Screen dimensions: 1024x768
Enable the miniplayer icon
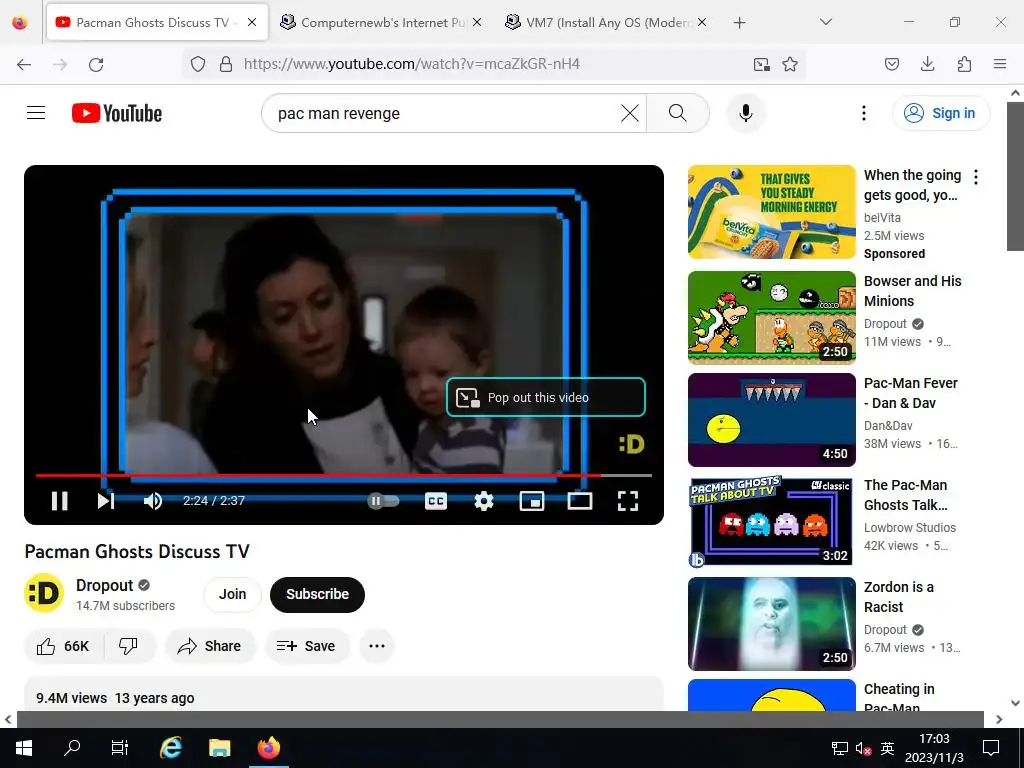pos(532,501)
